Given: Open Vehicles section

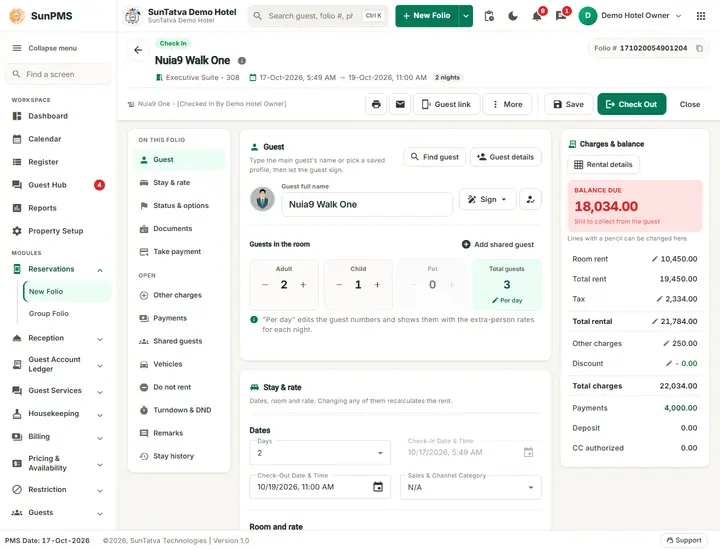Looking at the screenshot, I should pos(179,364).
